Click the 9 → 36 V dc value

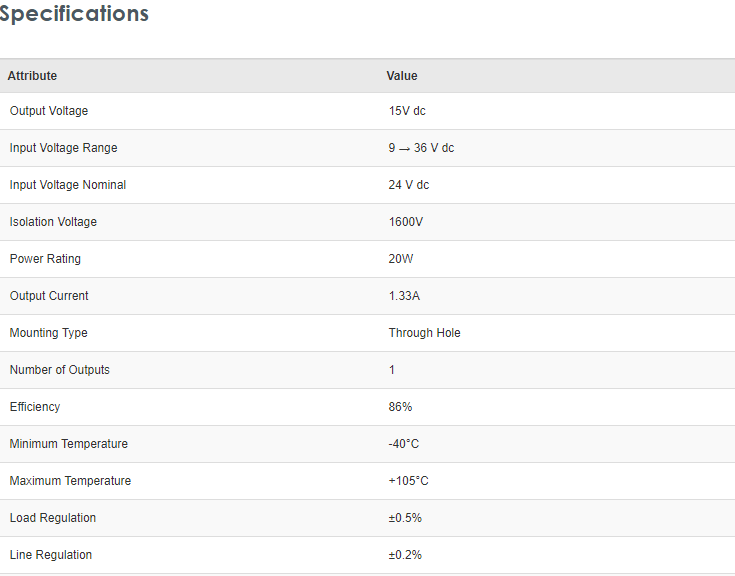[421, 148]
